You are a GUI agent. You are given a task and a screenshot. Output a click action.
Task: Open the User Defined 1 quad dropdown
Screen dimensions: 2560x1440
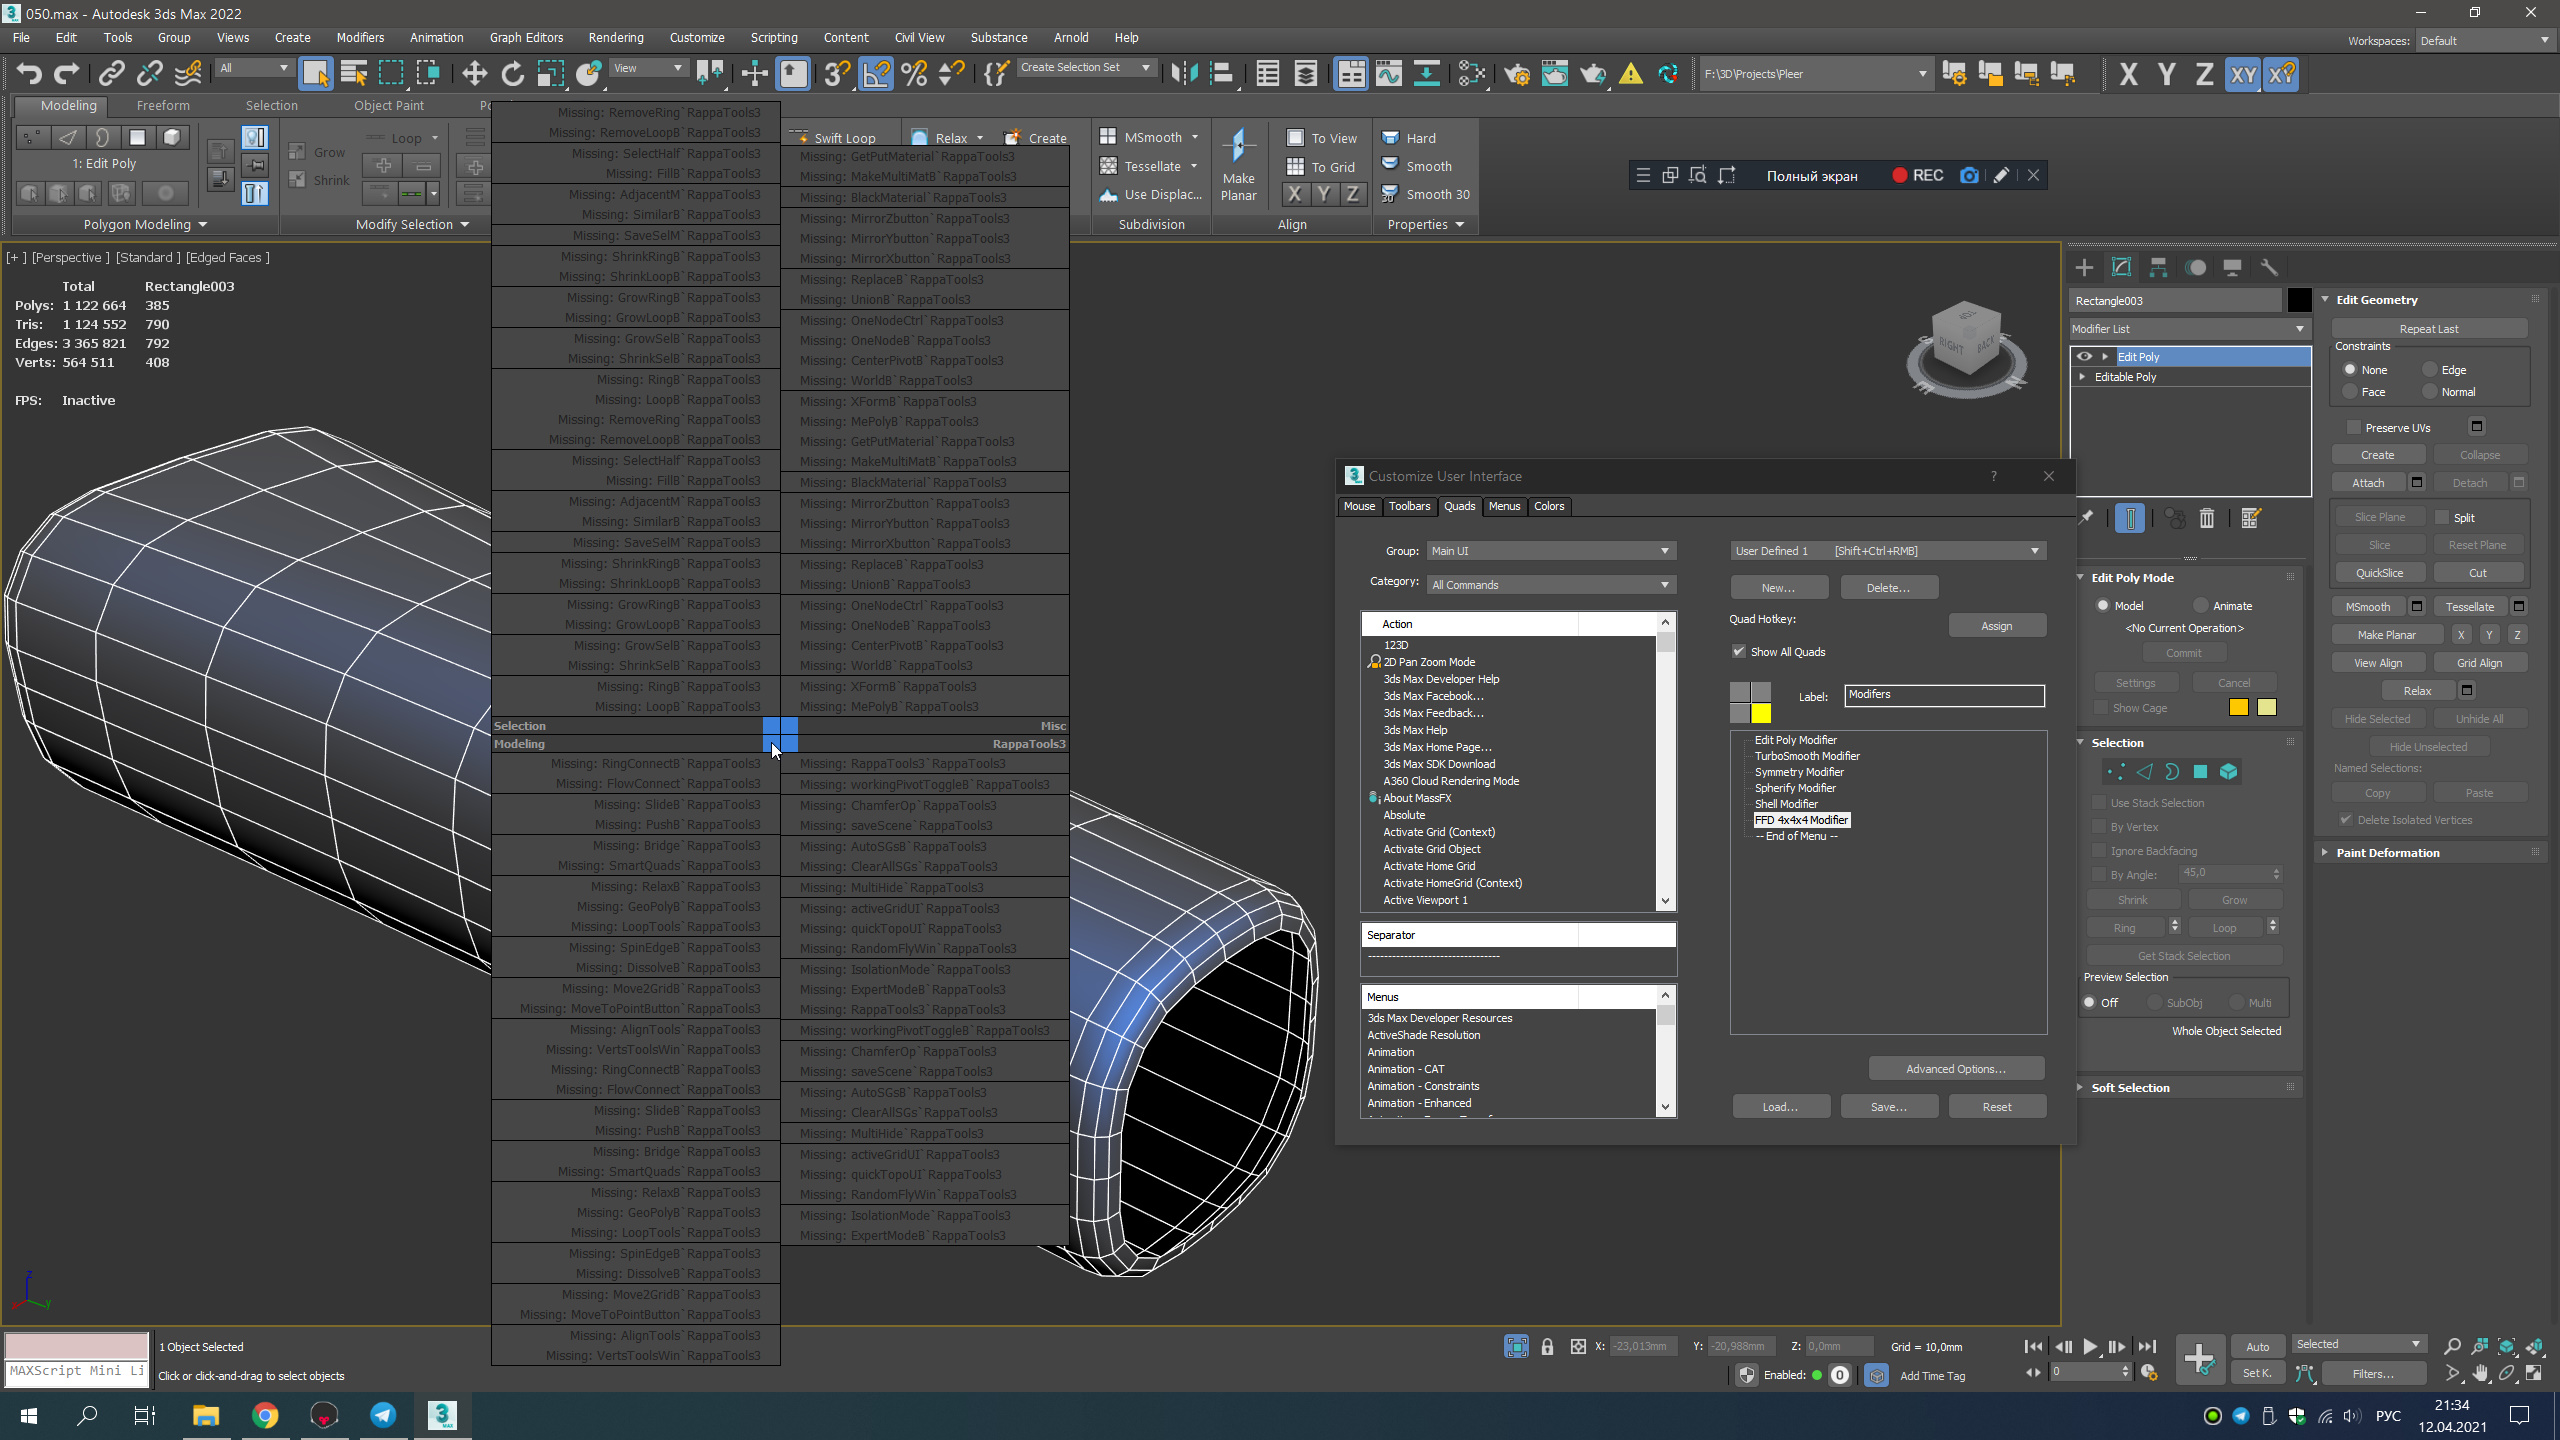click(1888, 551)
